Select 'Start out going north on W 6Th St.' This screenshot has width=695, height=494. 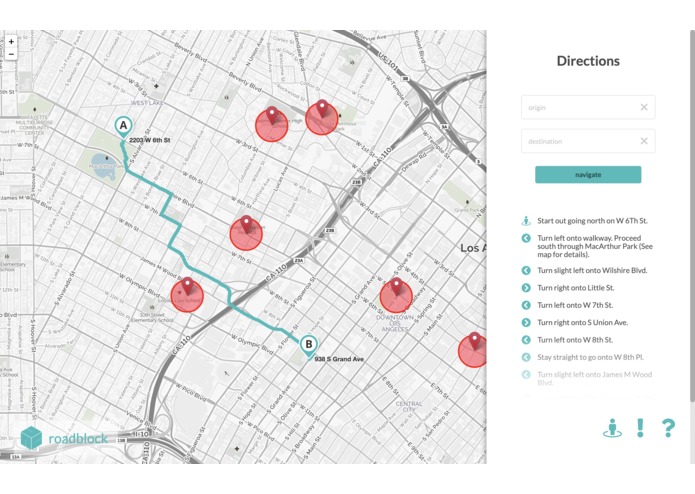click(592, 221)
